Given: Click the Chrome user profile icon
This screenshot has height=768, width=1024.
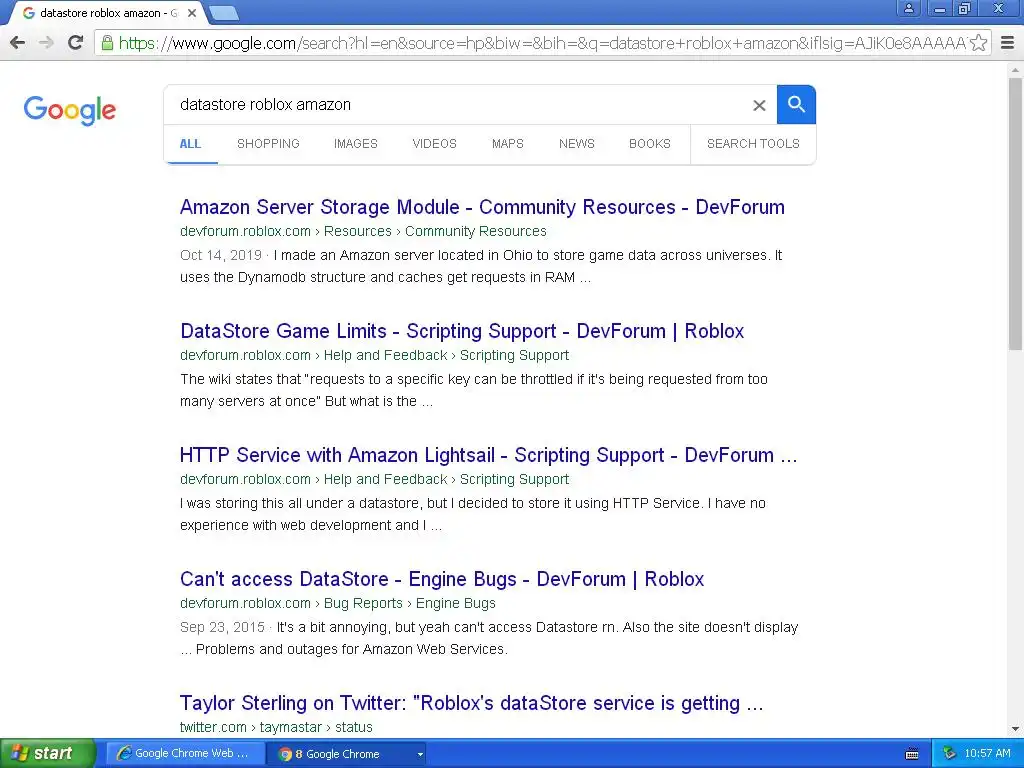Looking at the screenshot, I should point(908,8).
